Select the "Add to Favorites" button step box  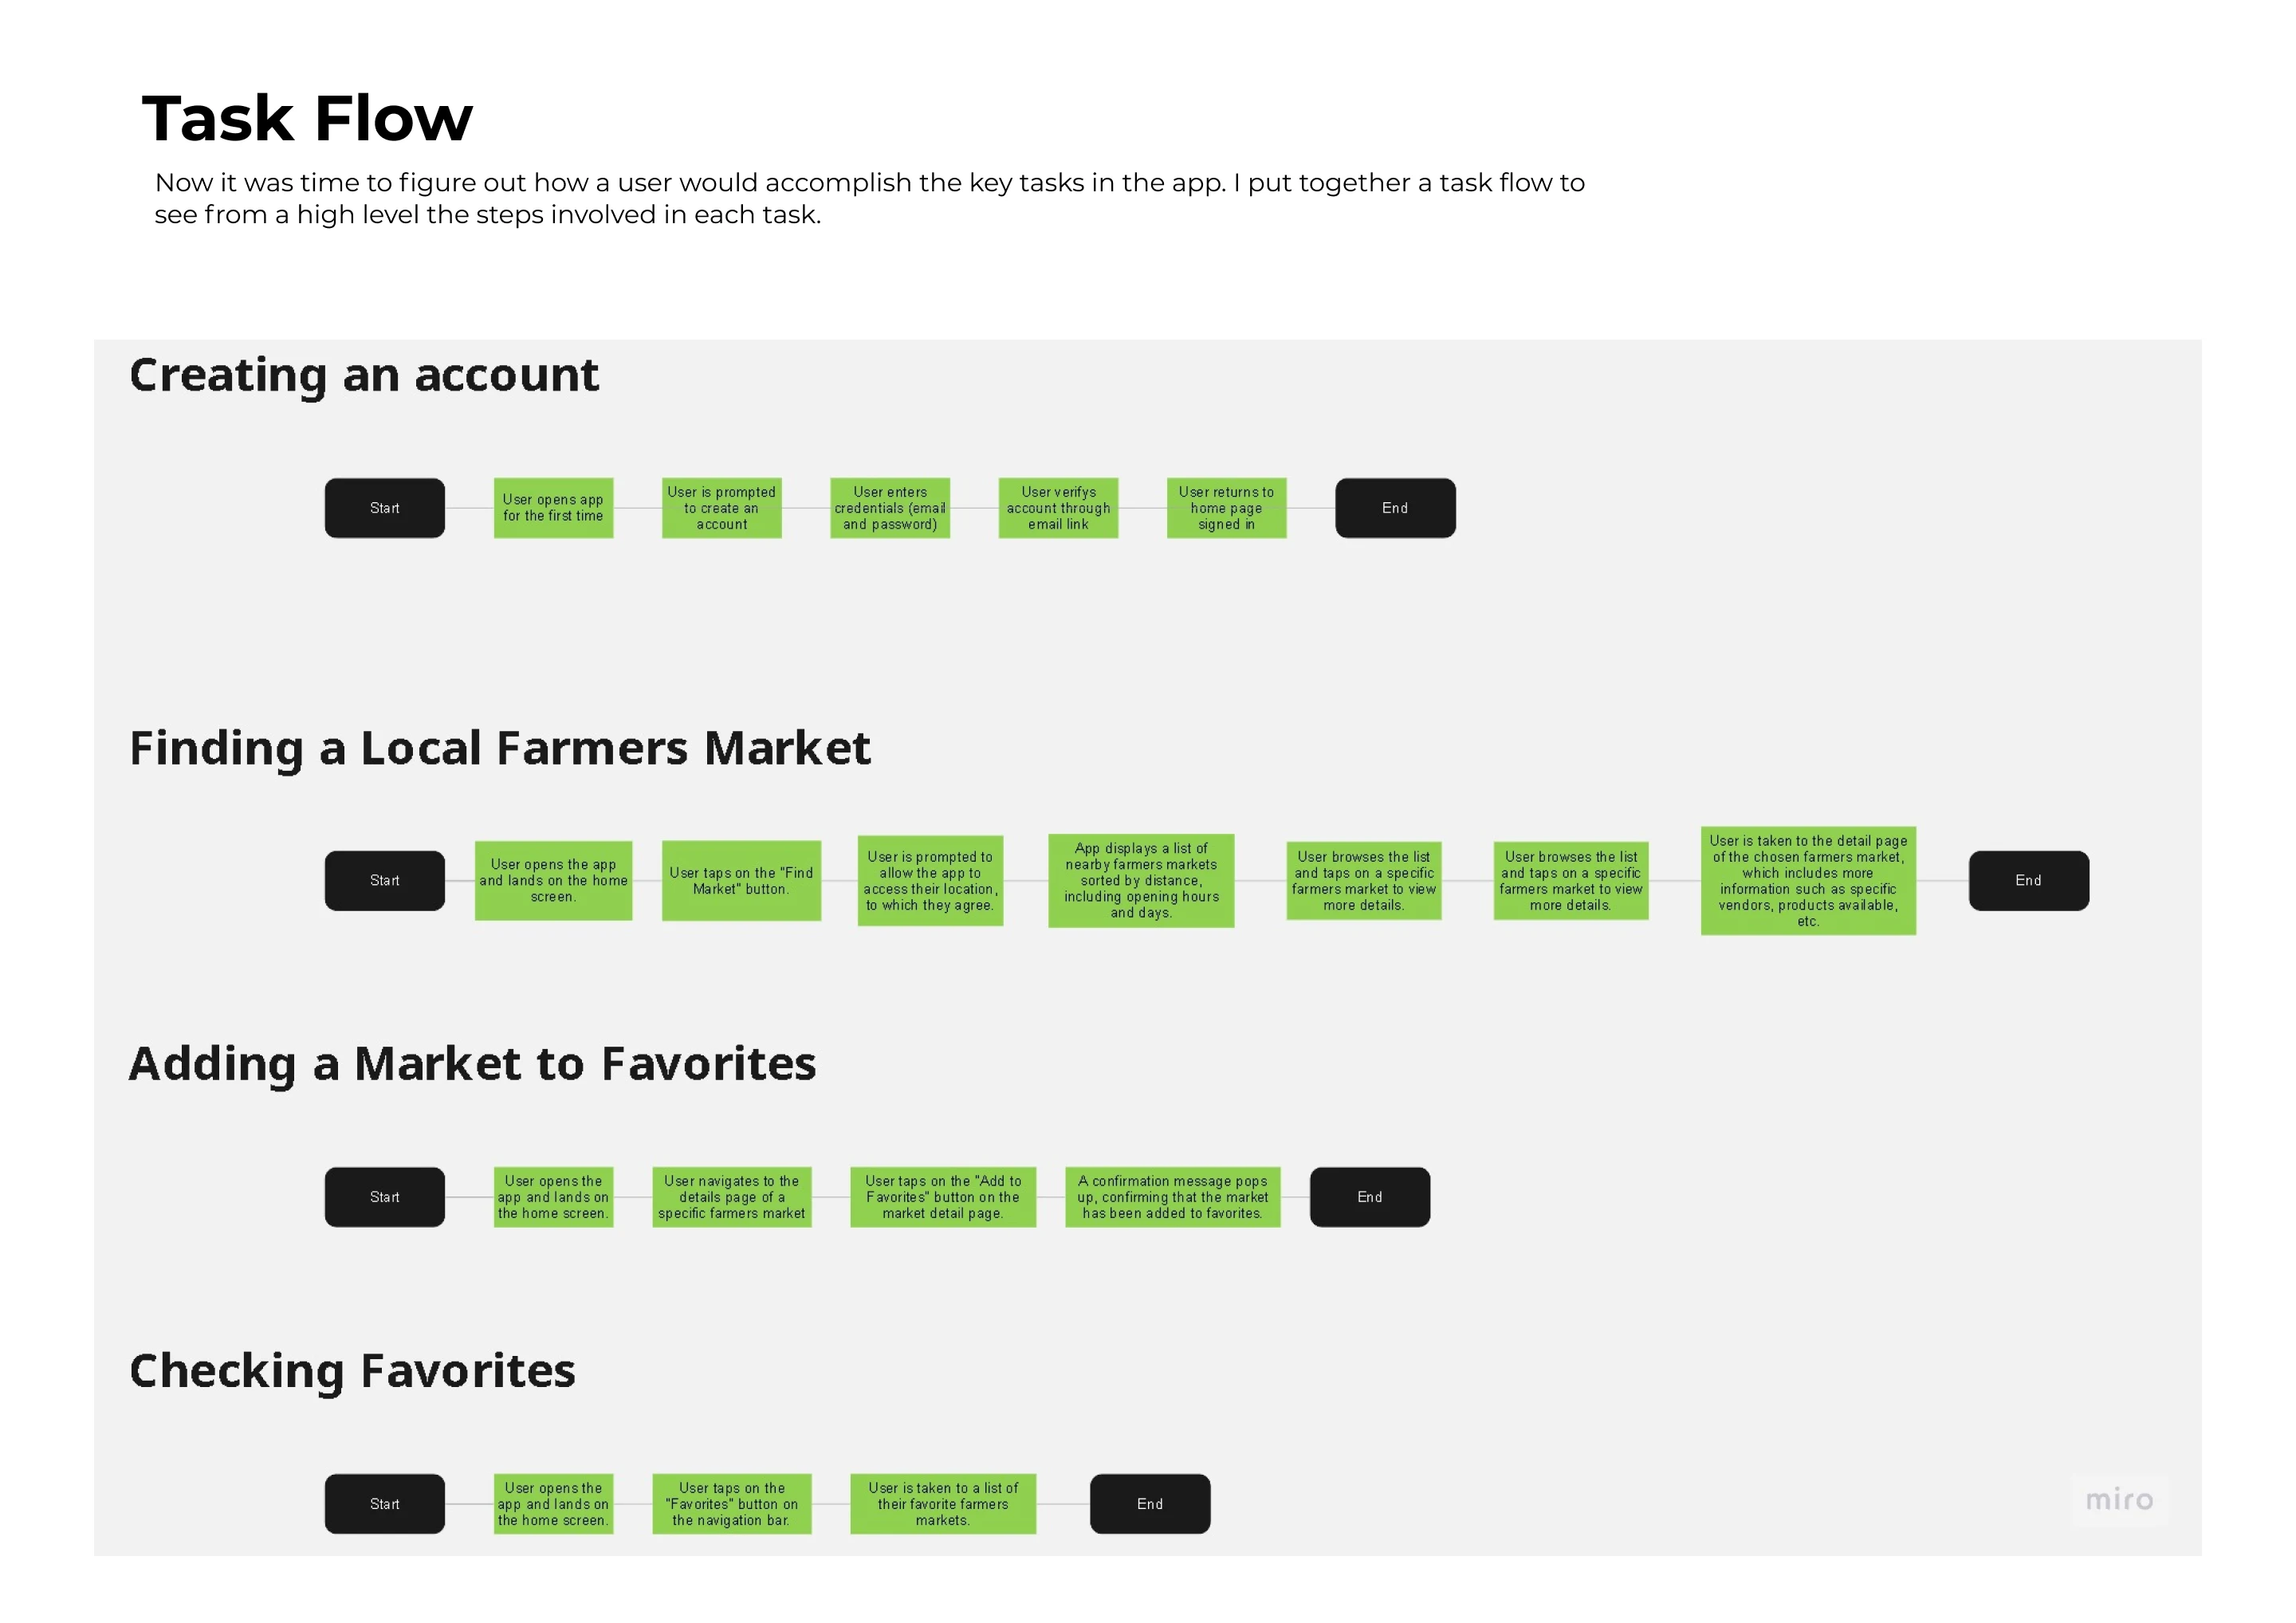[943, 1197]
